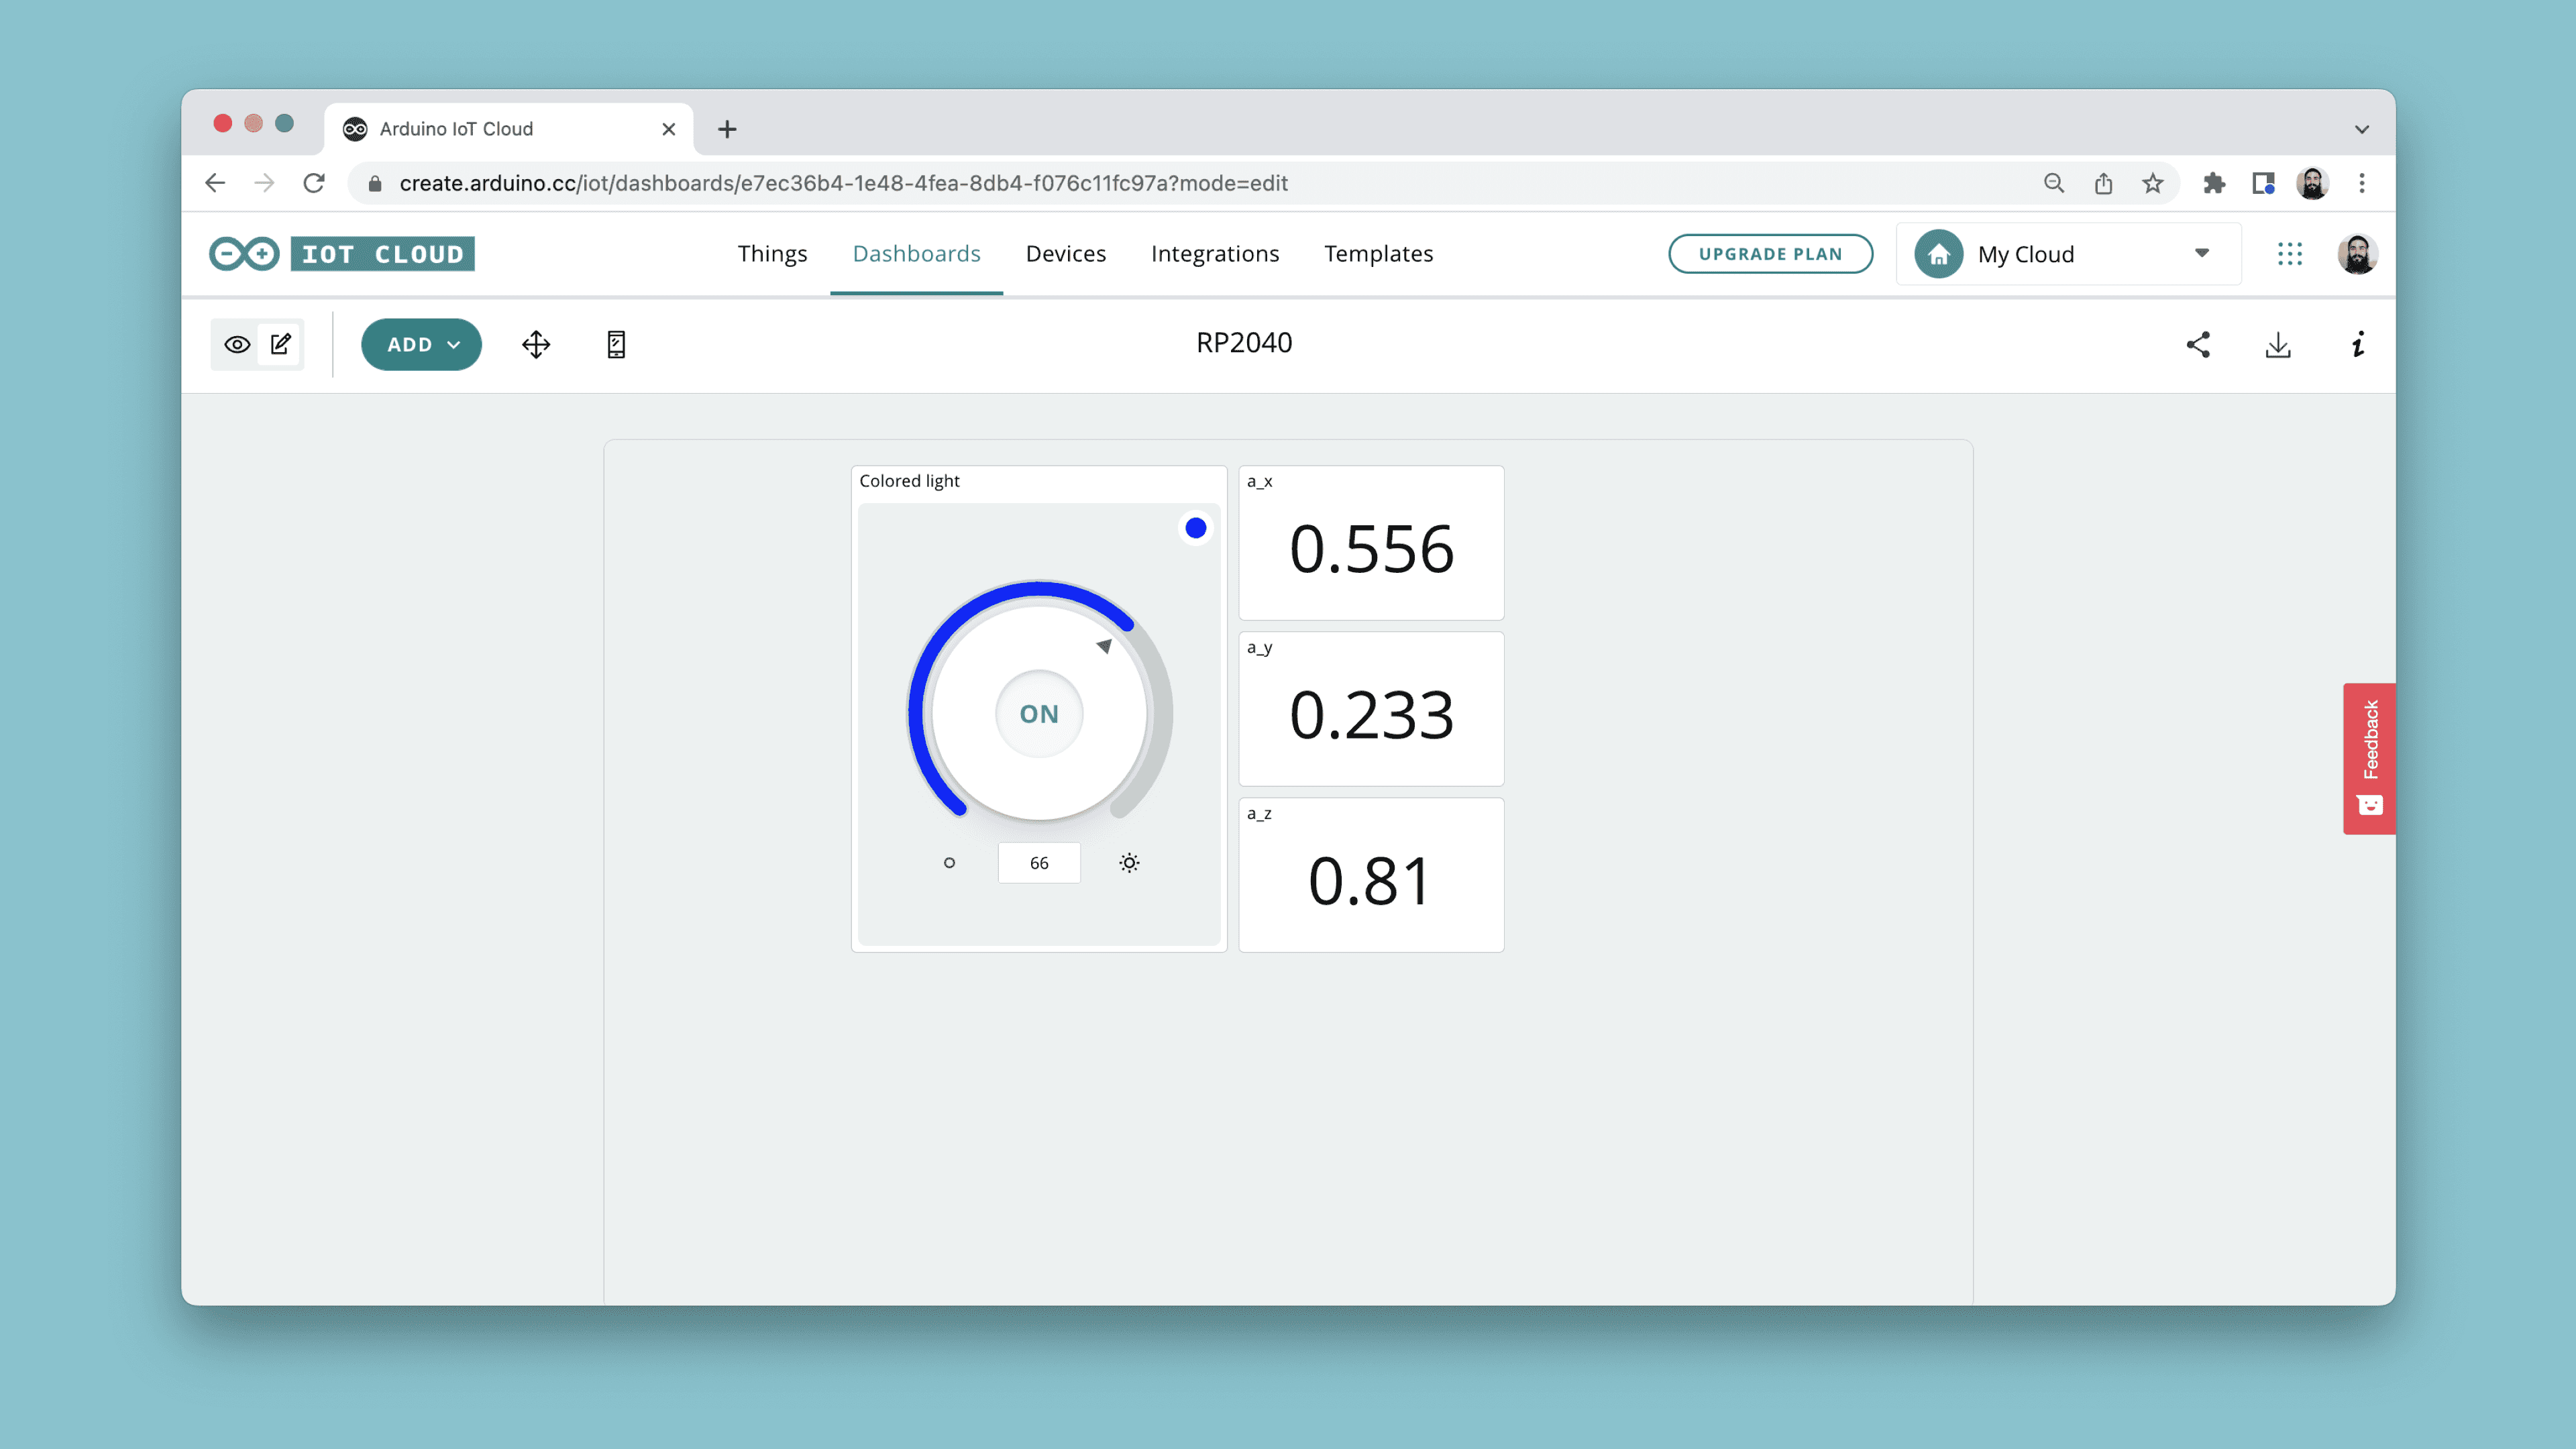This screenshot has height=1449, width=2576.
Task: Toggle the Colored light ON button
Action: 1039,713
